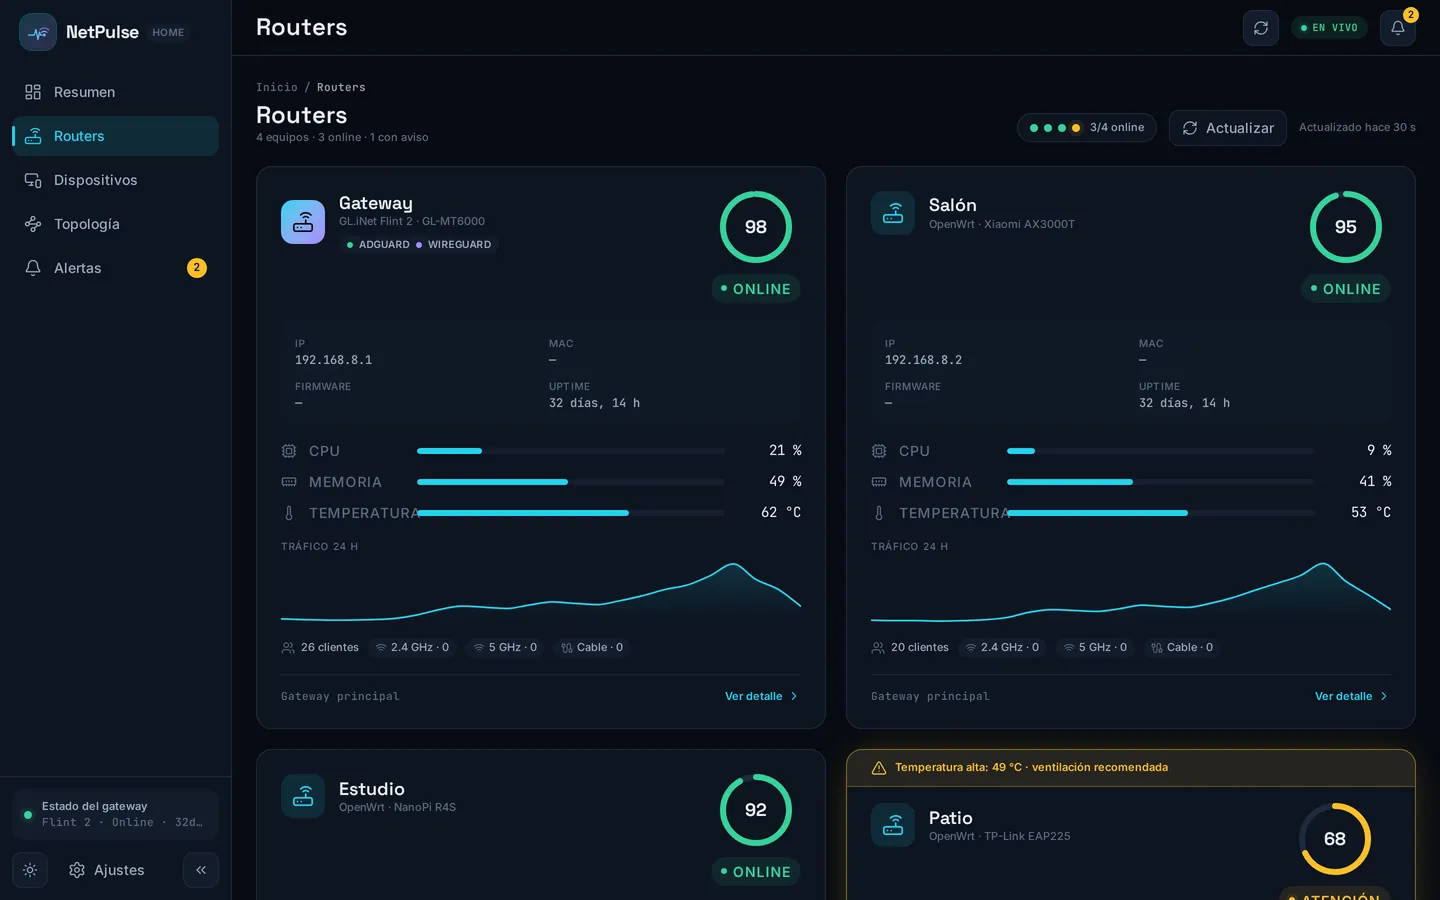Image resolution: width=1440 pixels, height=900 pixels.
Task: Click the ADGUARD tag on Gateway
Action: (x=378, y=245)
